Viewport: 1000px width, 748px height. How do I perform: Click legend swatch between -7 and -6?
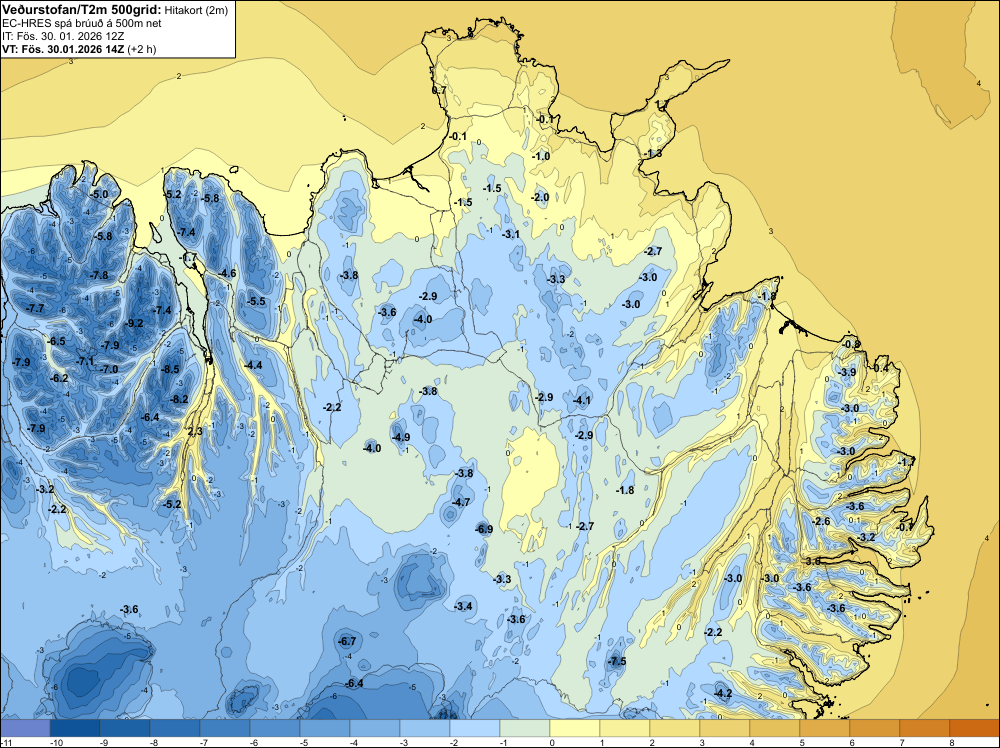click(224, 727)
